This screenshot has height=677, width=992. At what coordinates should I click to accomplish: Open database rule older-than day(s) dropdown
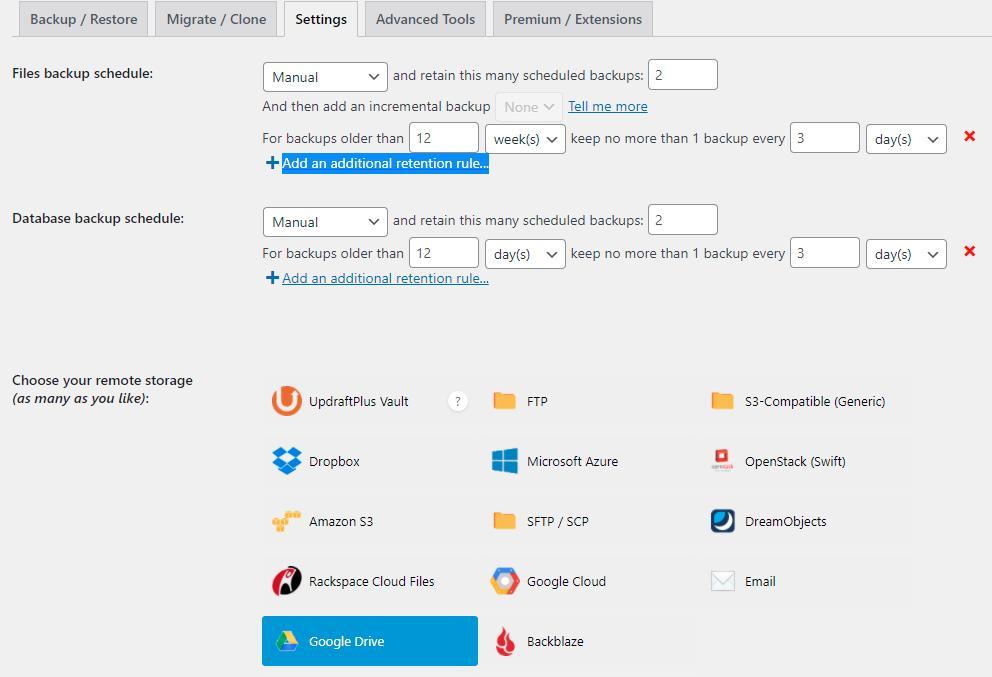(x=525, y=254)
